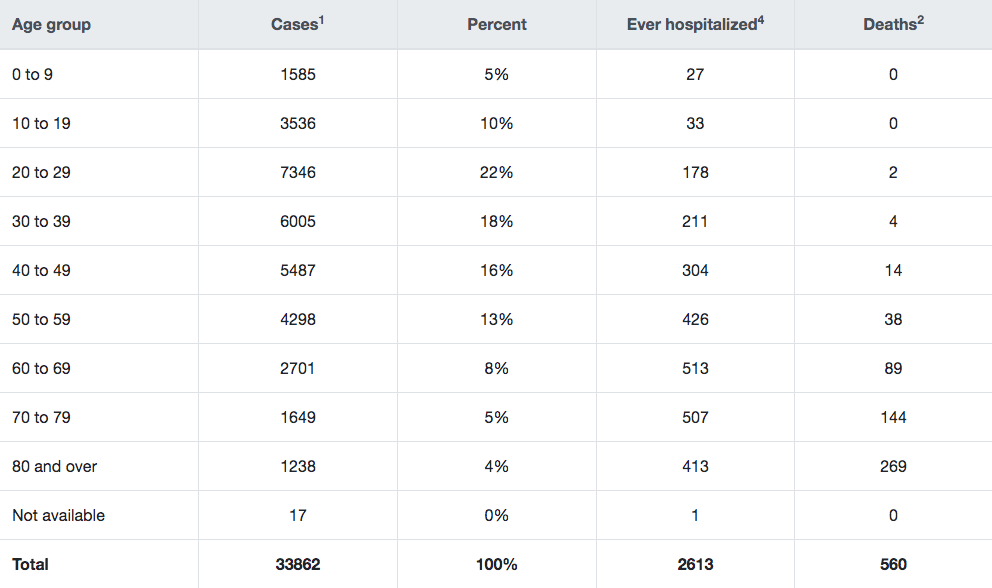Click hospitalized value 507 in 70 to 79 row
The height and width of the screenshot is (588, 992).
695,417
